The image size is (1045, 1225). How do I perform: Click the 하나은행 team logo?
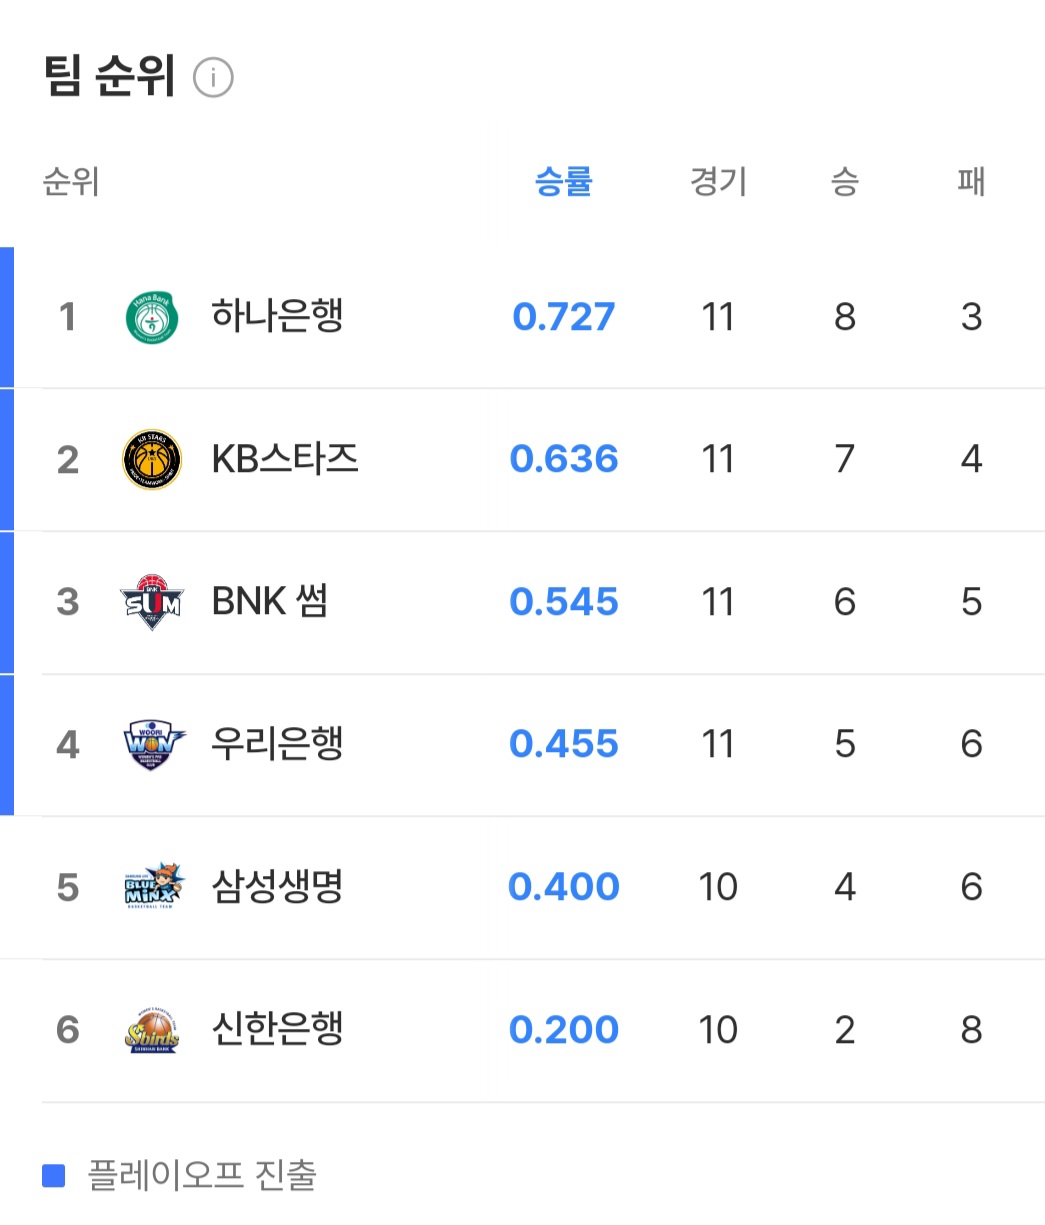point(152,318)
